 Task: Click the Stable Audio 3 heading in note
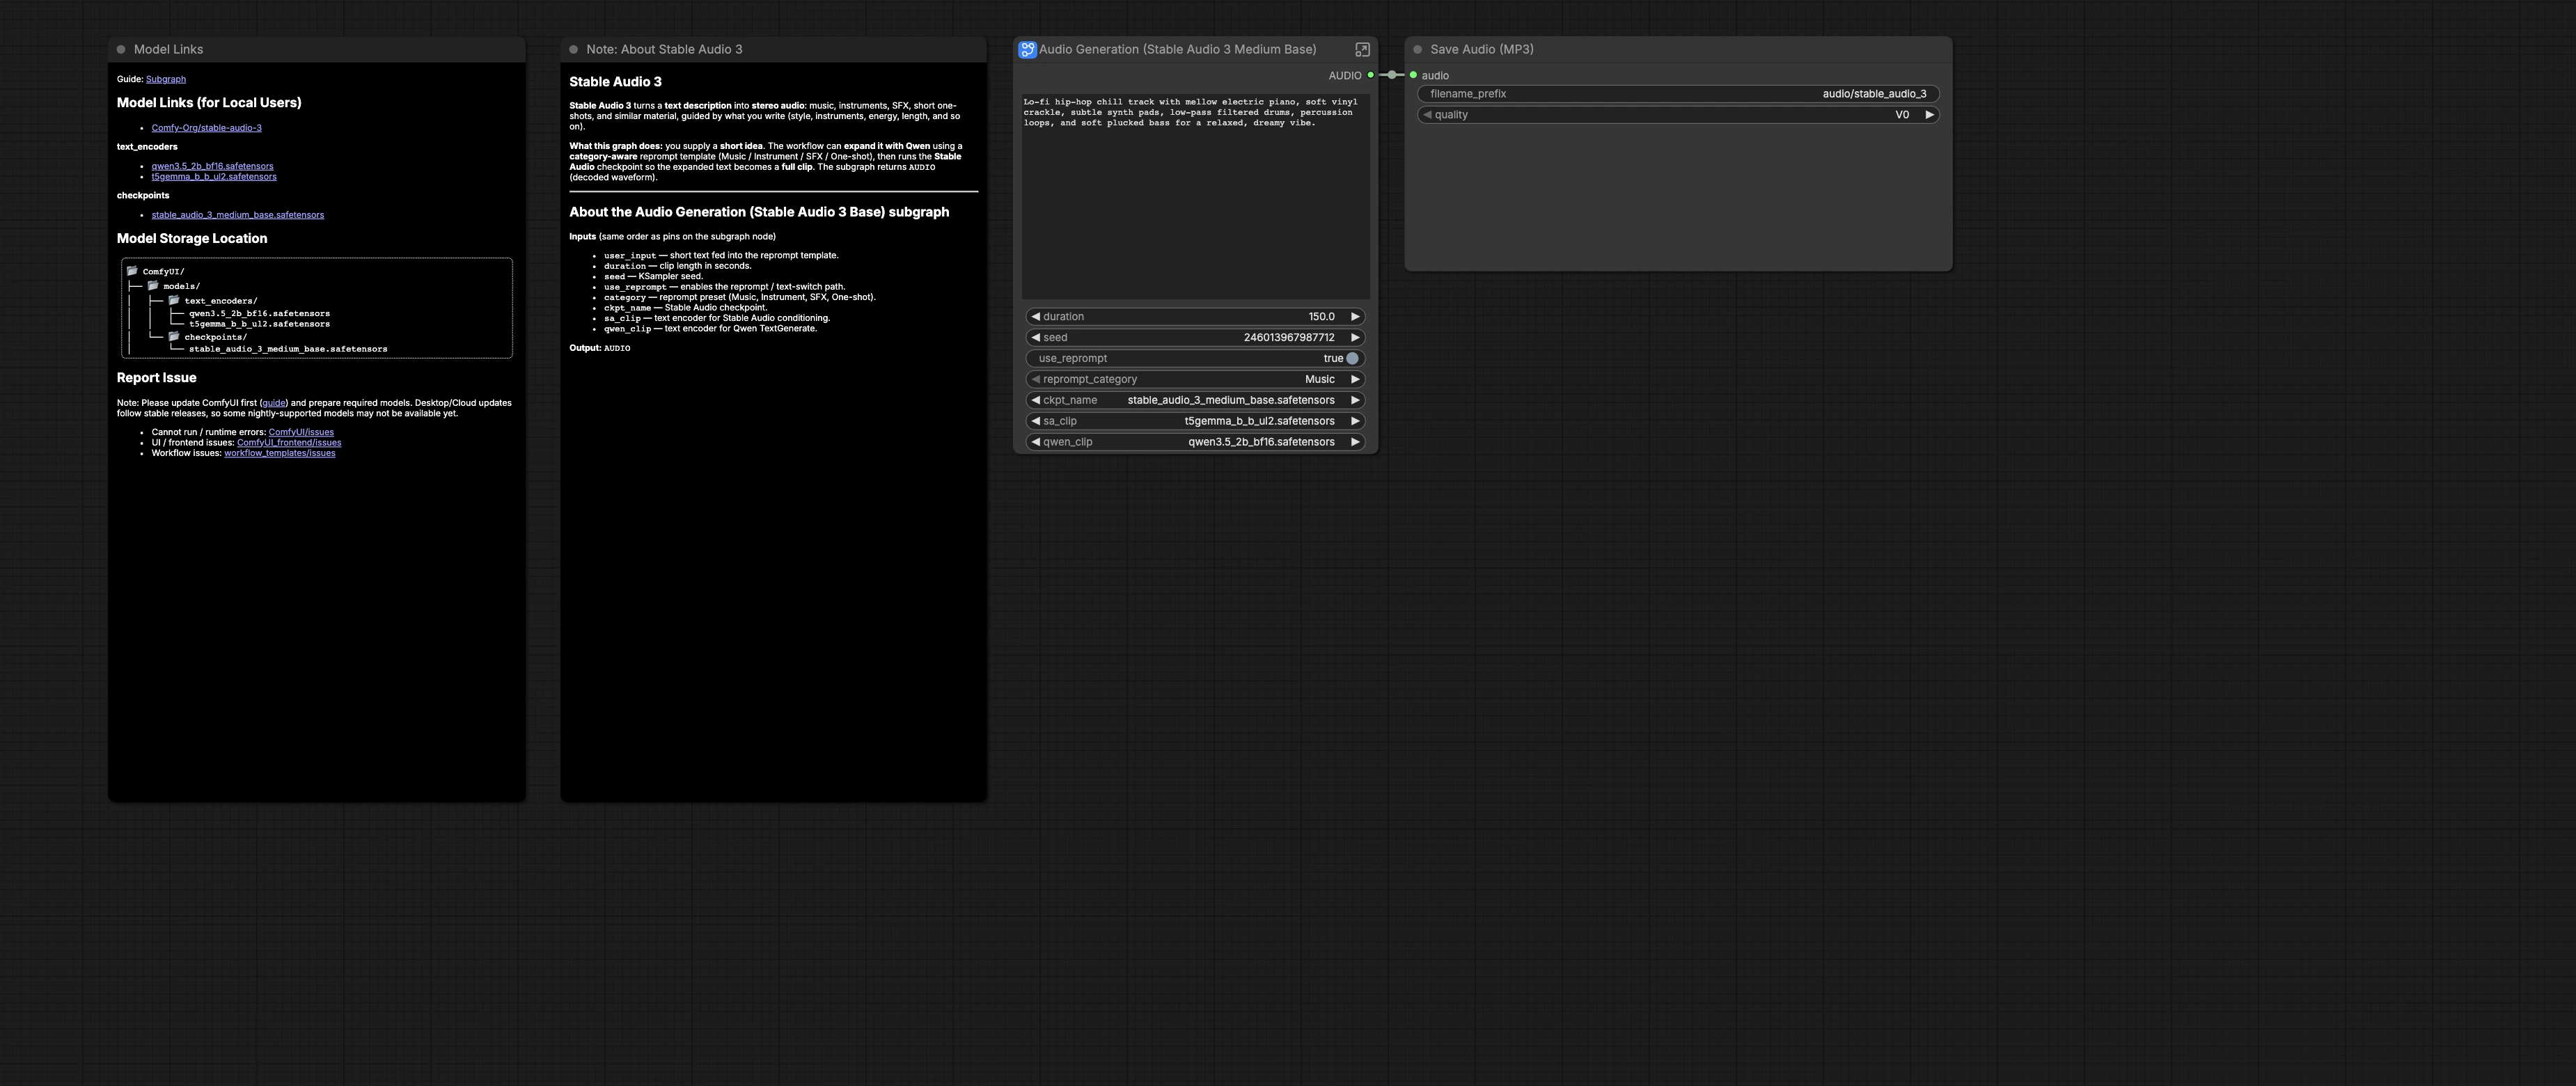615,82
